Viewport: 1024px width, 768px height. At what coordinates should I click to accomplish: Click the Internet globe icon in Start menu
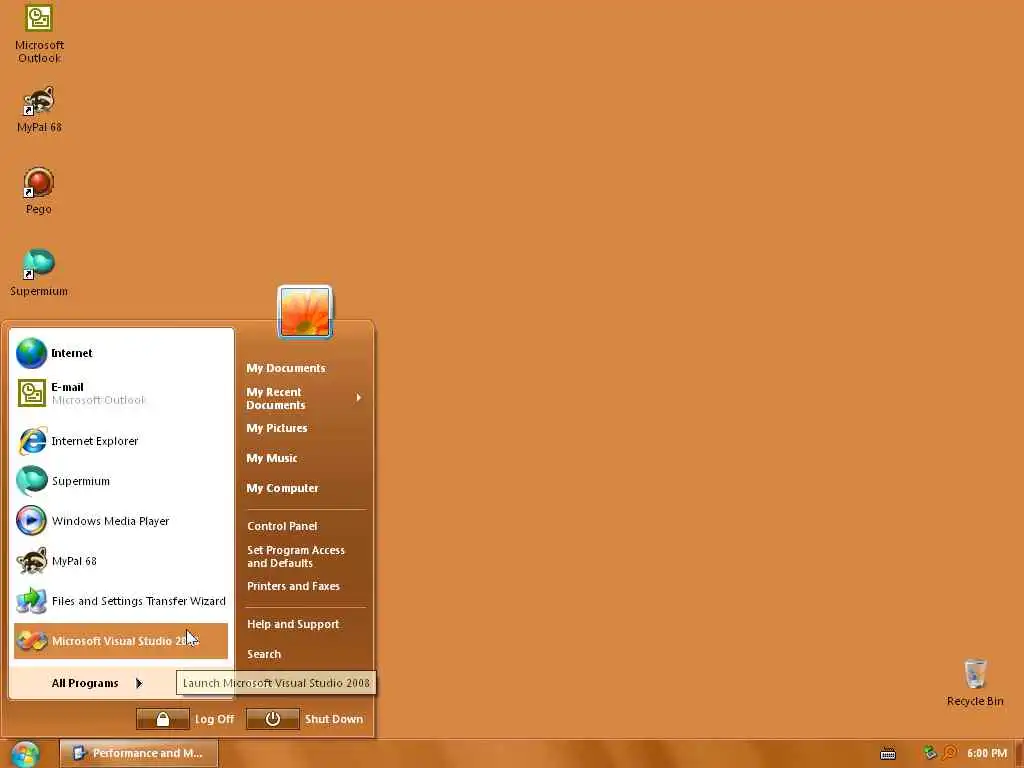(x=31, y=353)
